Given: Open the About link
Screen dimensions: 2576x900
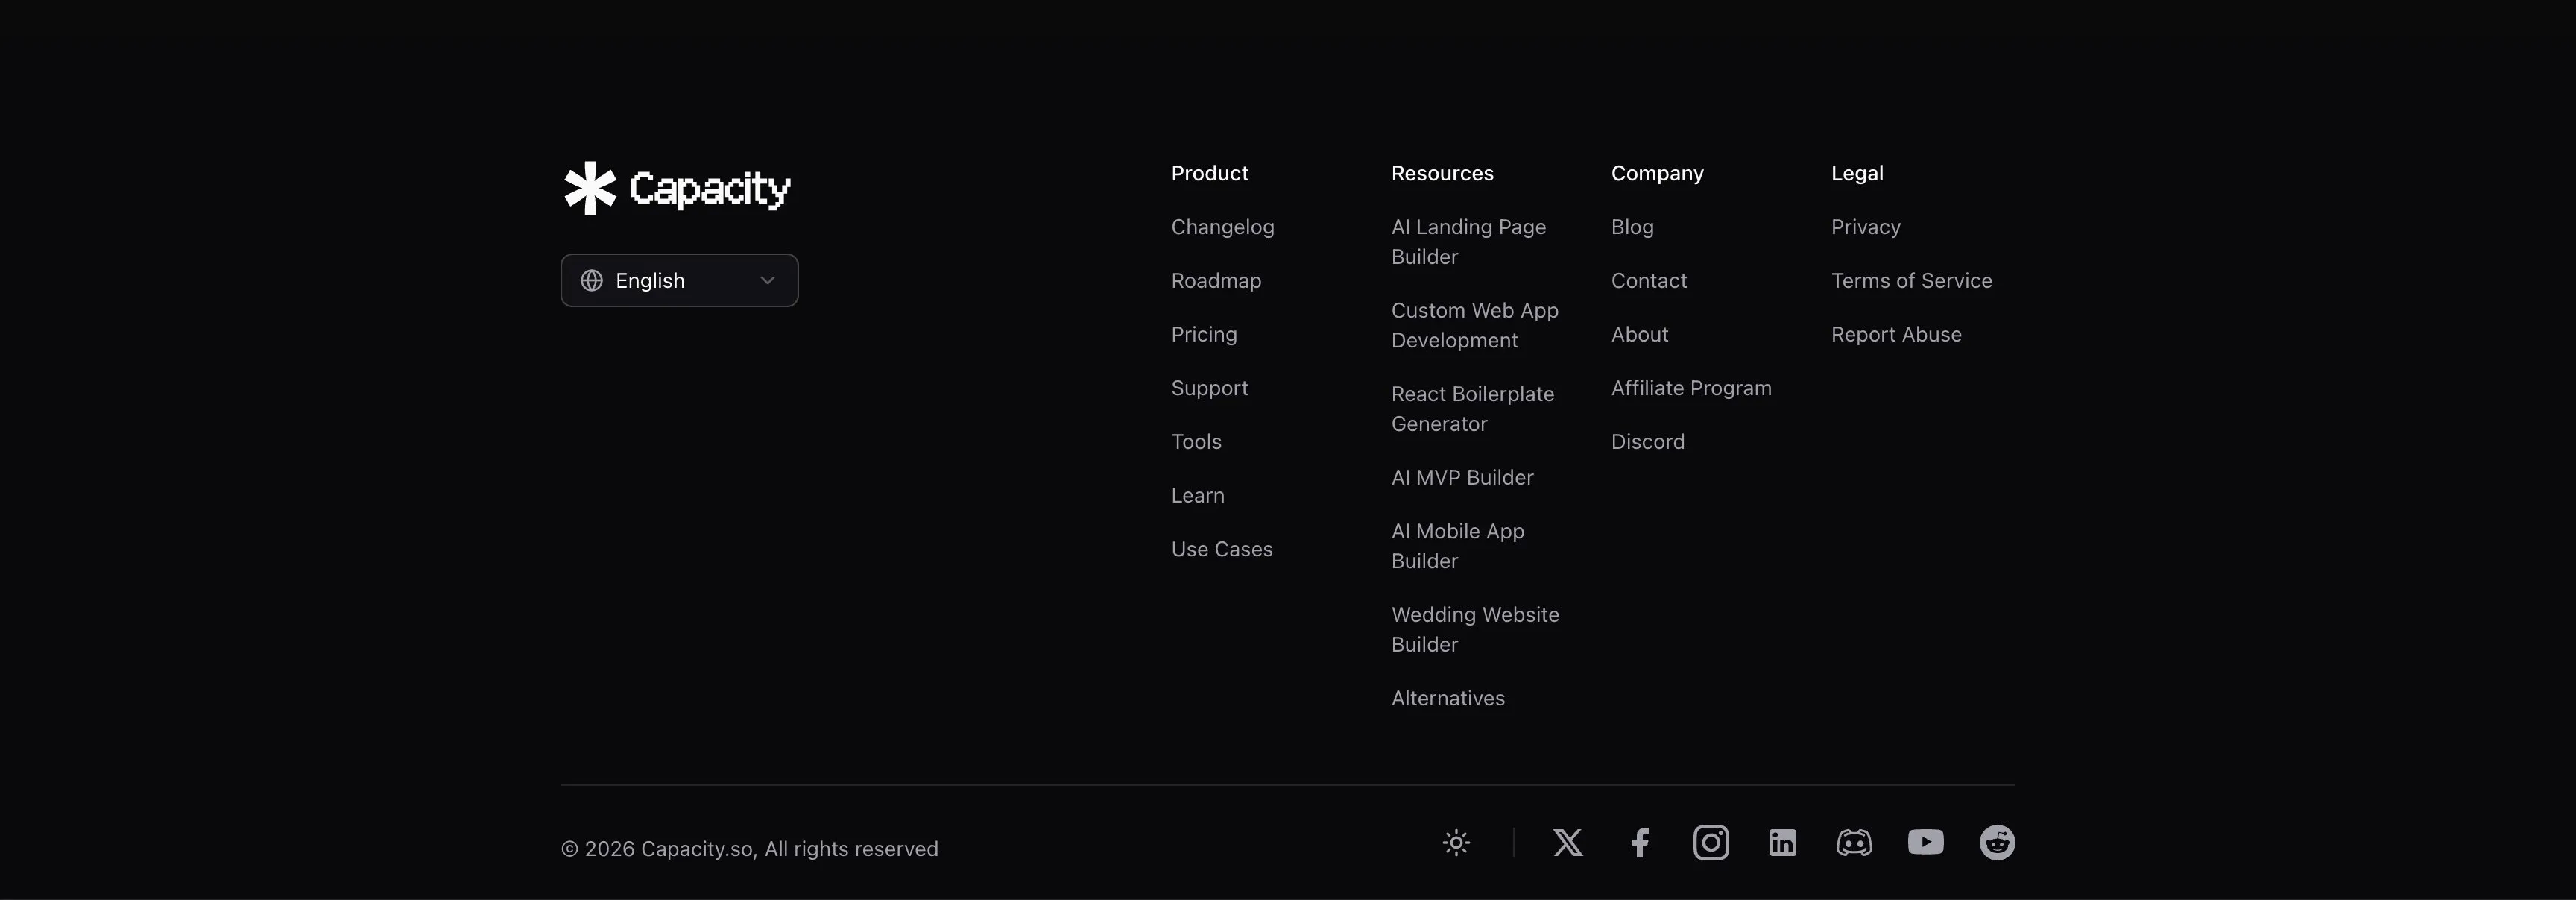Looking at the screenshot, I should point(1639,335).
